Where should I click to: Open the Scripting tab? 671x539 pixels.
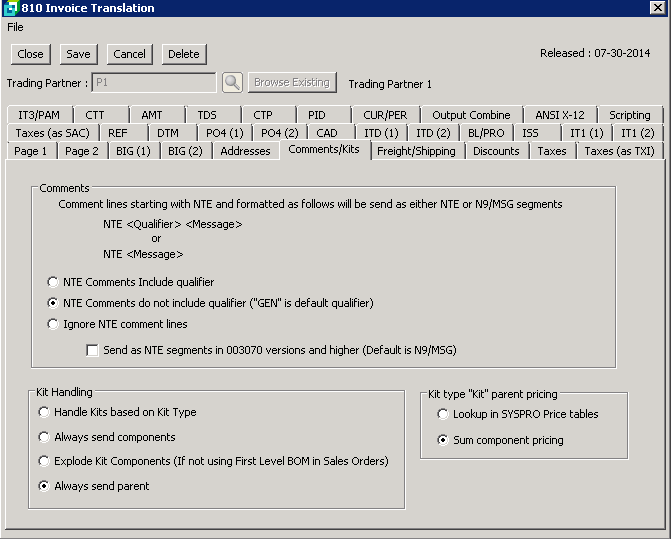point(630,115)
